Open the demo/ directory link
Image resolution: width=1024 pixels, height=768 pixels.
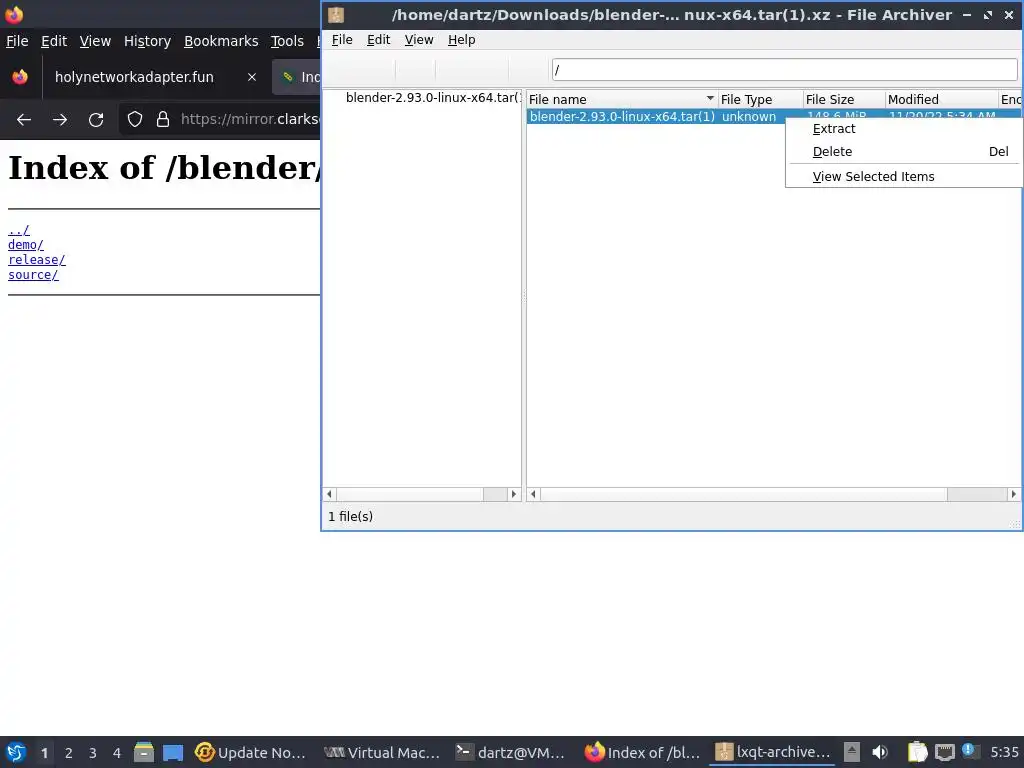25,245
